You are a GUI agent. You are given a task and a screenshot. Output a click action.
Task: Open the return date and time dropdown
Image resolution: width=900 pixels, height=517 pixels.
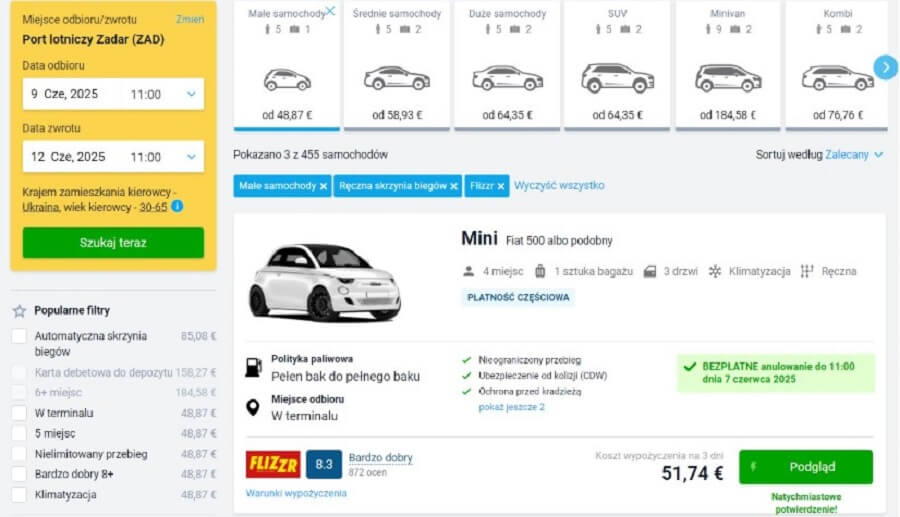click(191, 157)
